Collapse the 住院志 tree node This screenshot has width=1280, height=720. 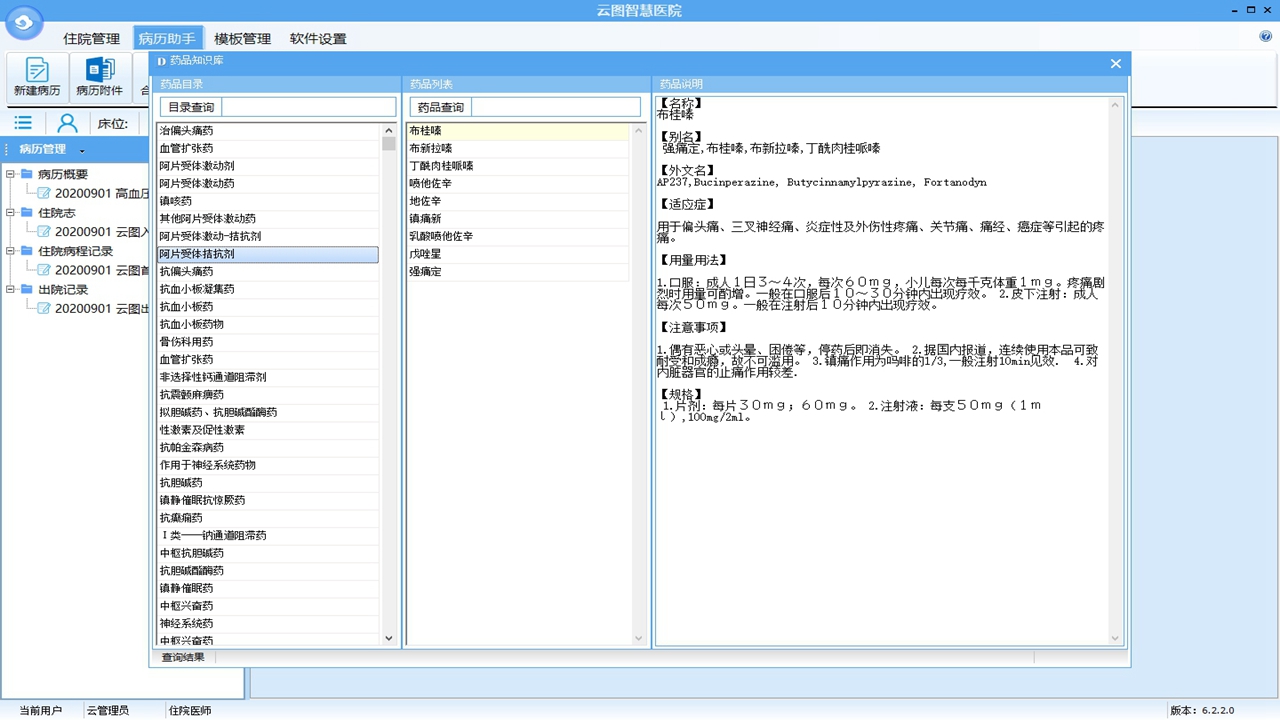tap(11, 213)
